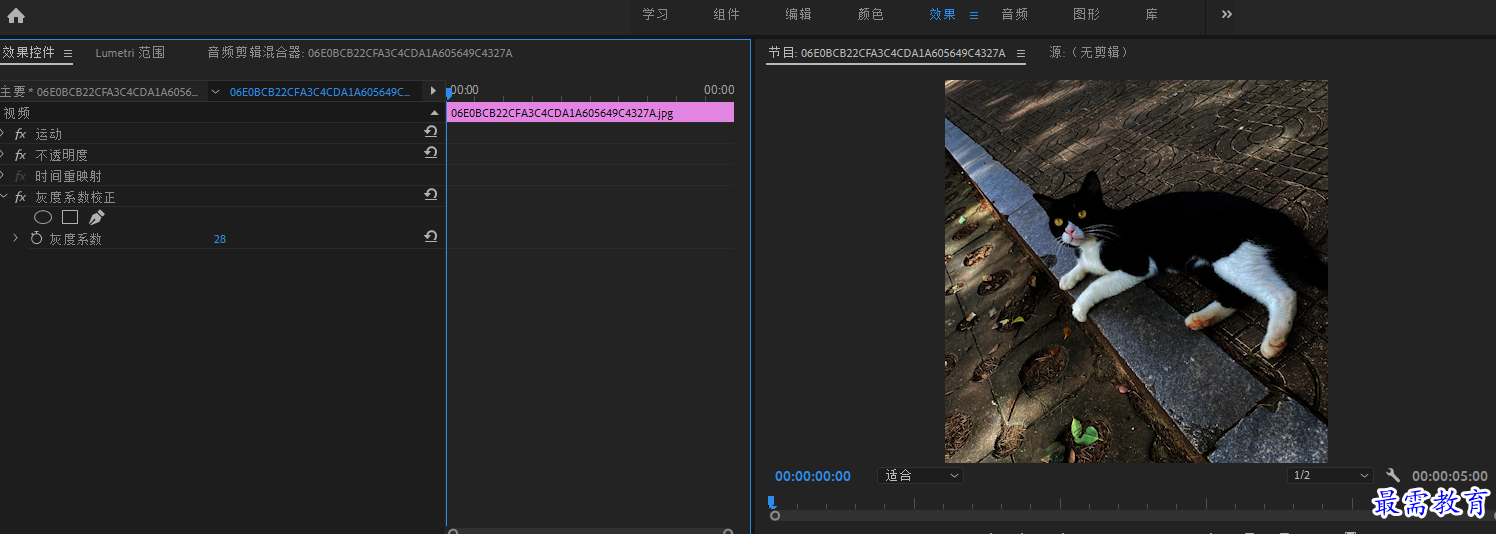Open the 适合 zoom level dropdown
This screenshot has width=1496, height=534.
click(920, 475)
